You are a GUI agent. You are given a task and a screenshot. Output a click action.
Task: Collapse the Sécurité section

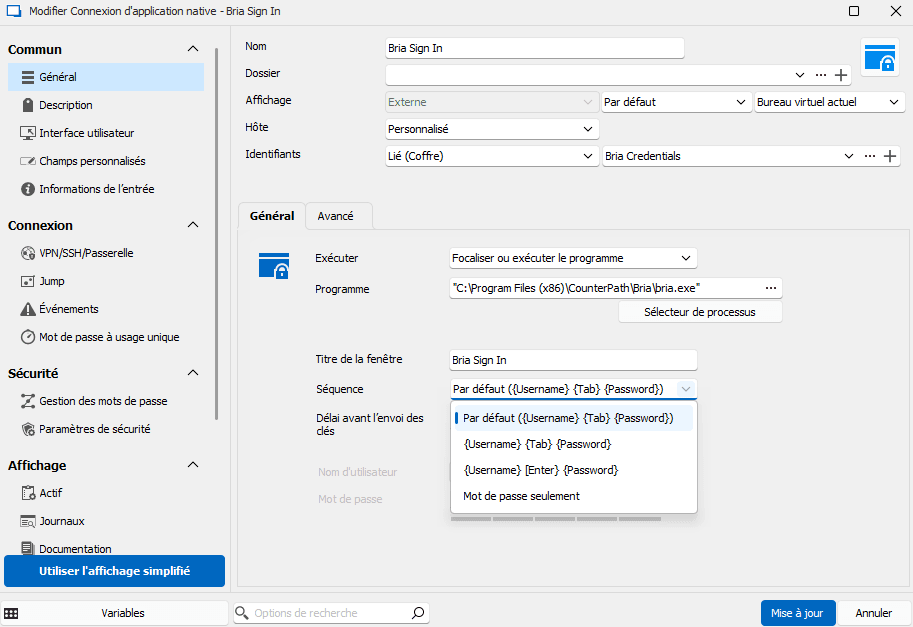click(193, 373)
